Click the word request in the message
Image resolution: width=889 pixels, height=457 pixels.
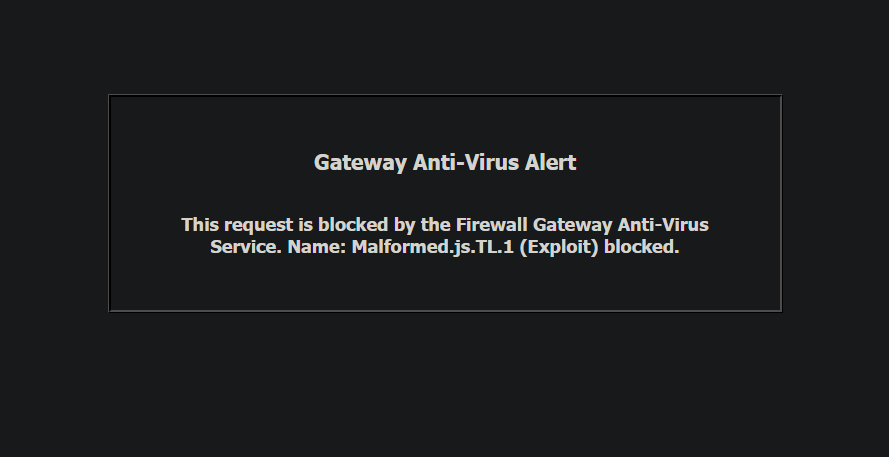click(260, 226)
